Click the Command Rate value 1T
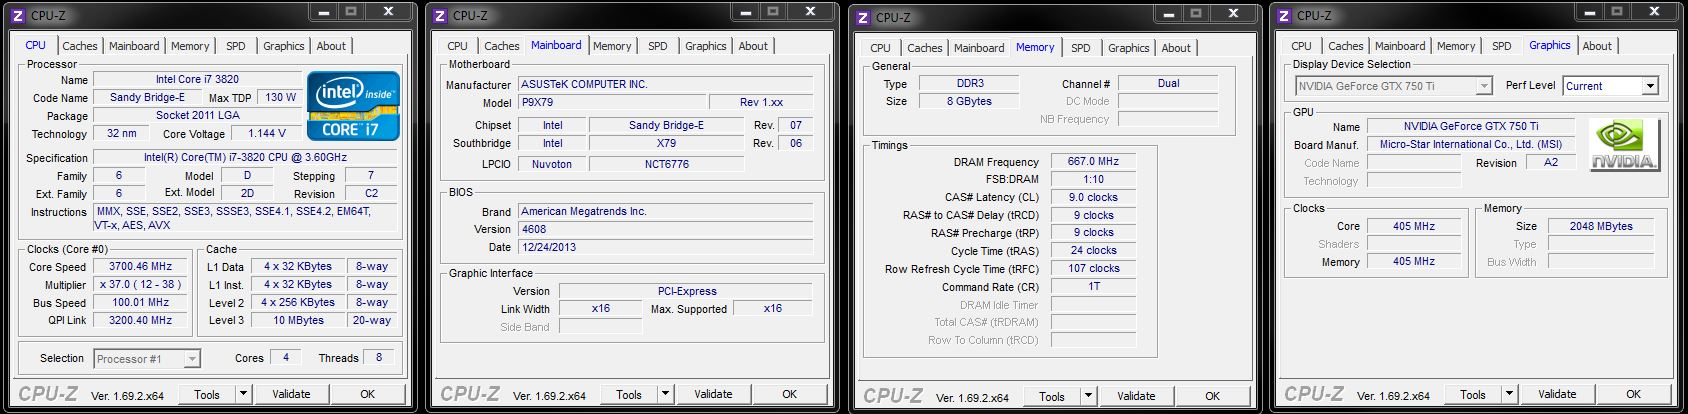This screenshot has height=414, width=1688. tap(1093, 286)
